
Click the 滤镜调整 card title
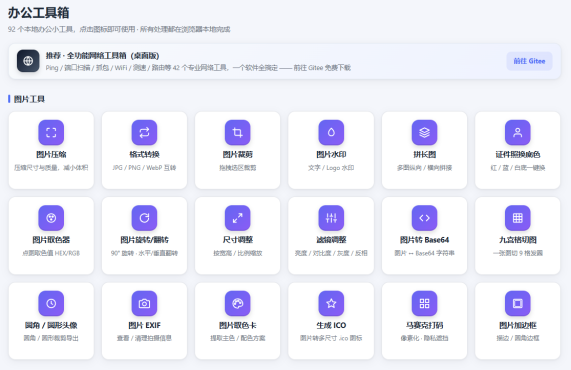(x=331, y=240)
